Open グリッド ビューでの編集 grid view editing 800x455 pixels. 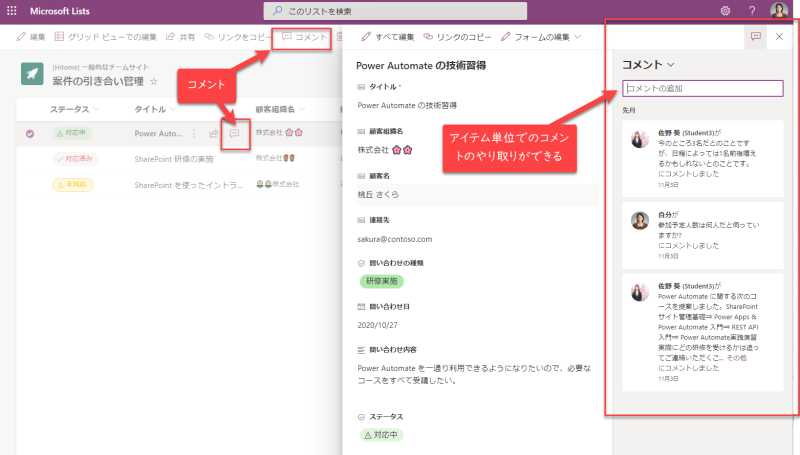(106, 37)
